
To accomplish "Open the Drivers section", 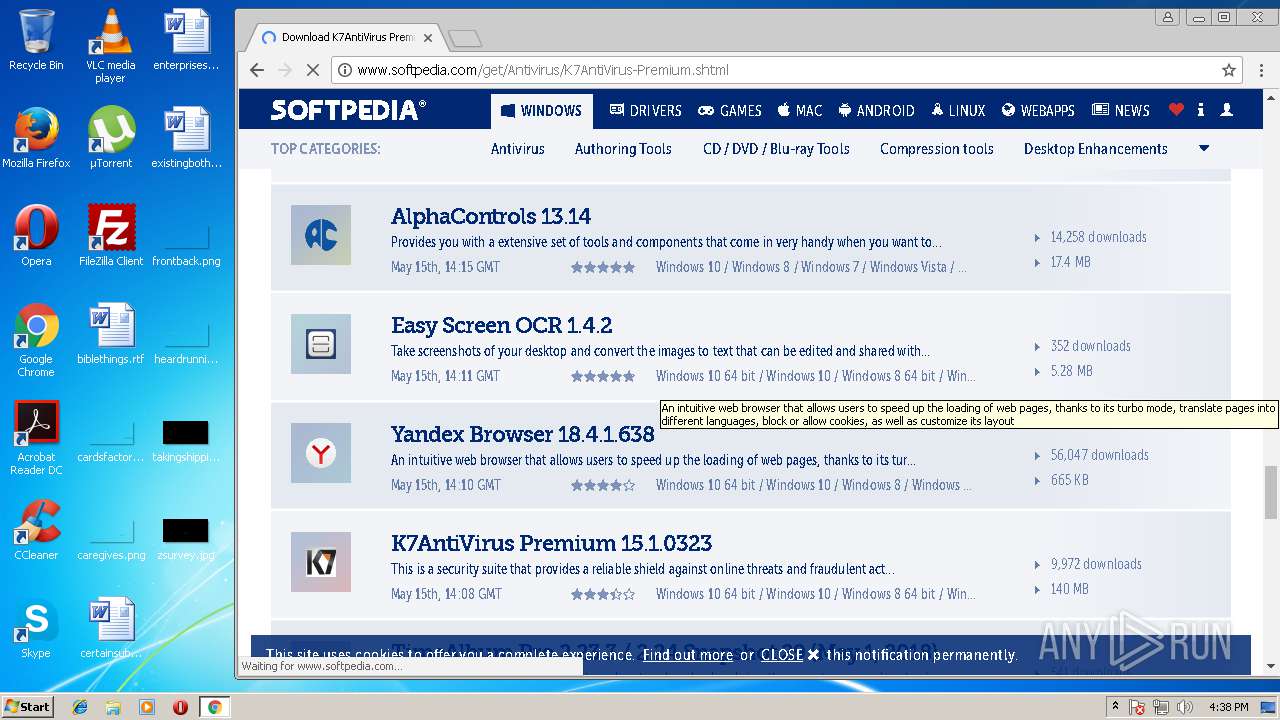I will [x=645, y=111].
